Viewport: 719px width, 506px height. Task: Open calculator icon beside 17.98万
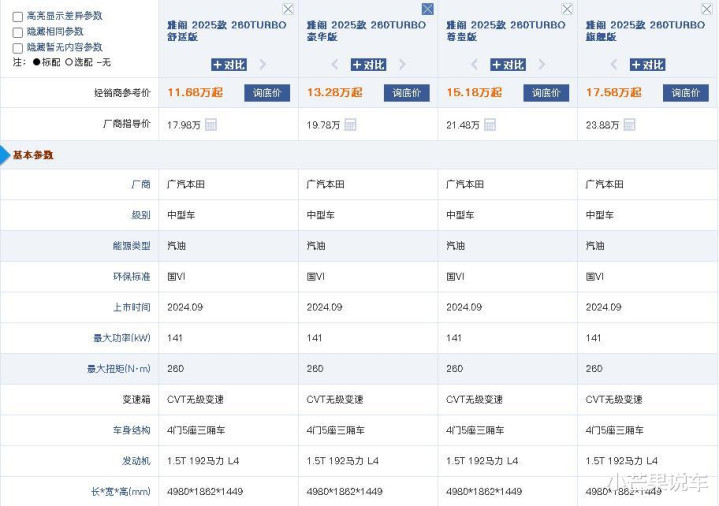211,124
